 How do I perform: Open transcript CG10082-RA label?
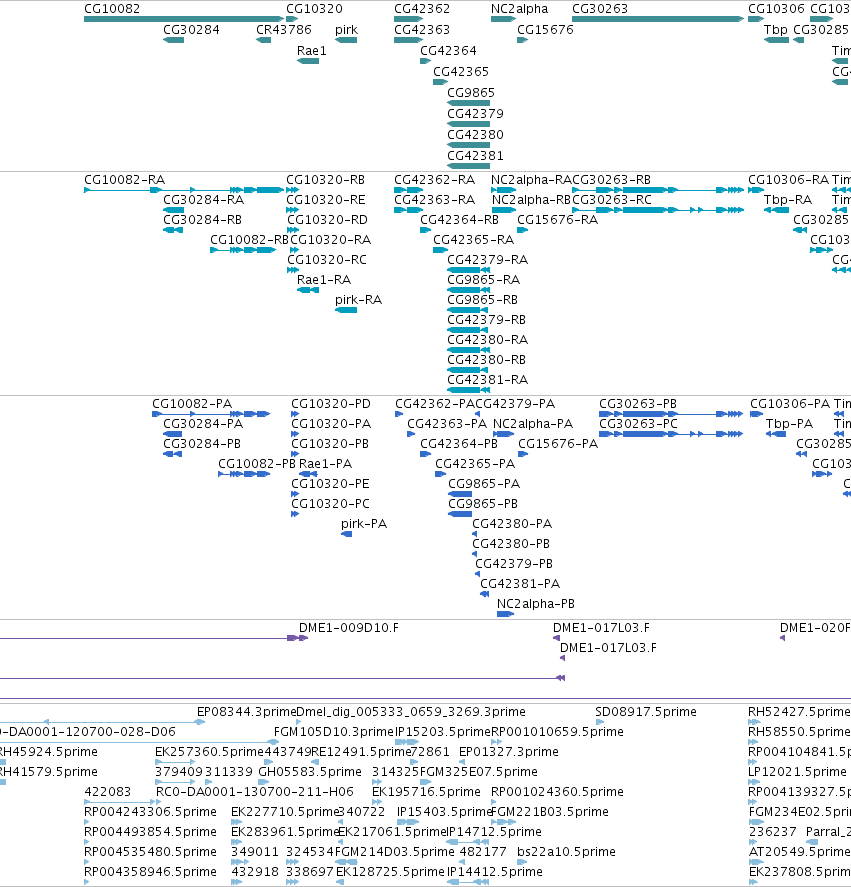click(x=124, y=180)
